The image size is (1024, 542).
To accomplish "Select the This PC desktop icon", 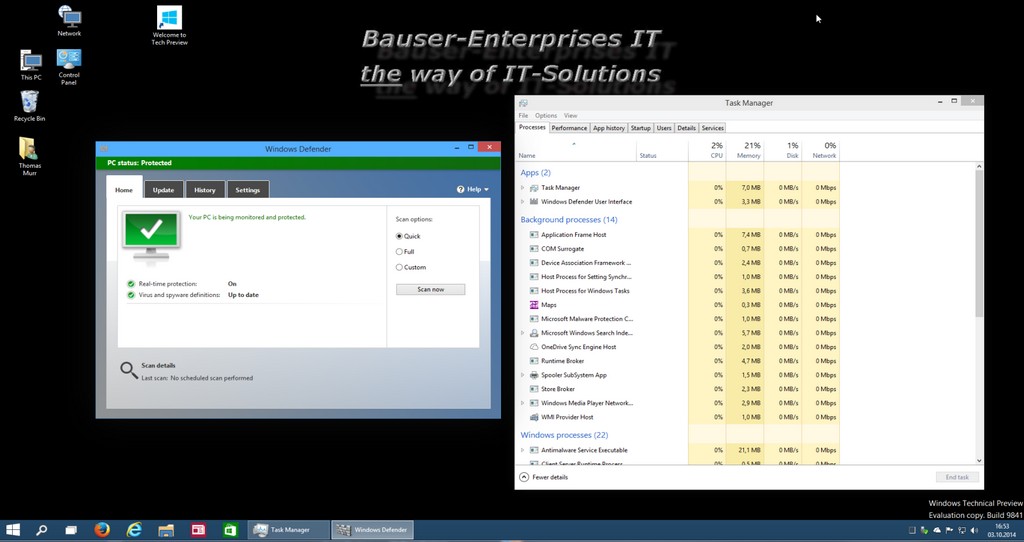I will tap(30, 65).
